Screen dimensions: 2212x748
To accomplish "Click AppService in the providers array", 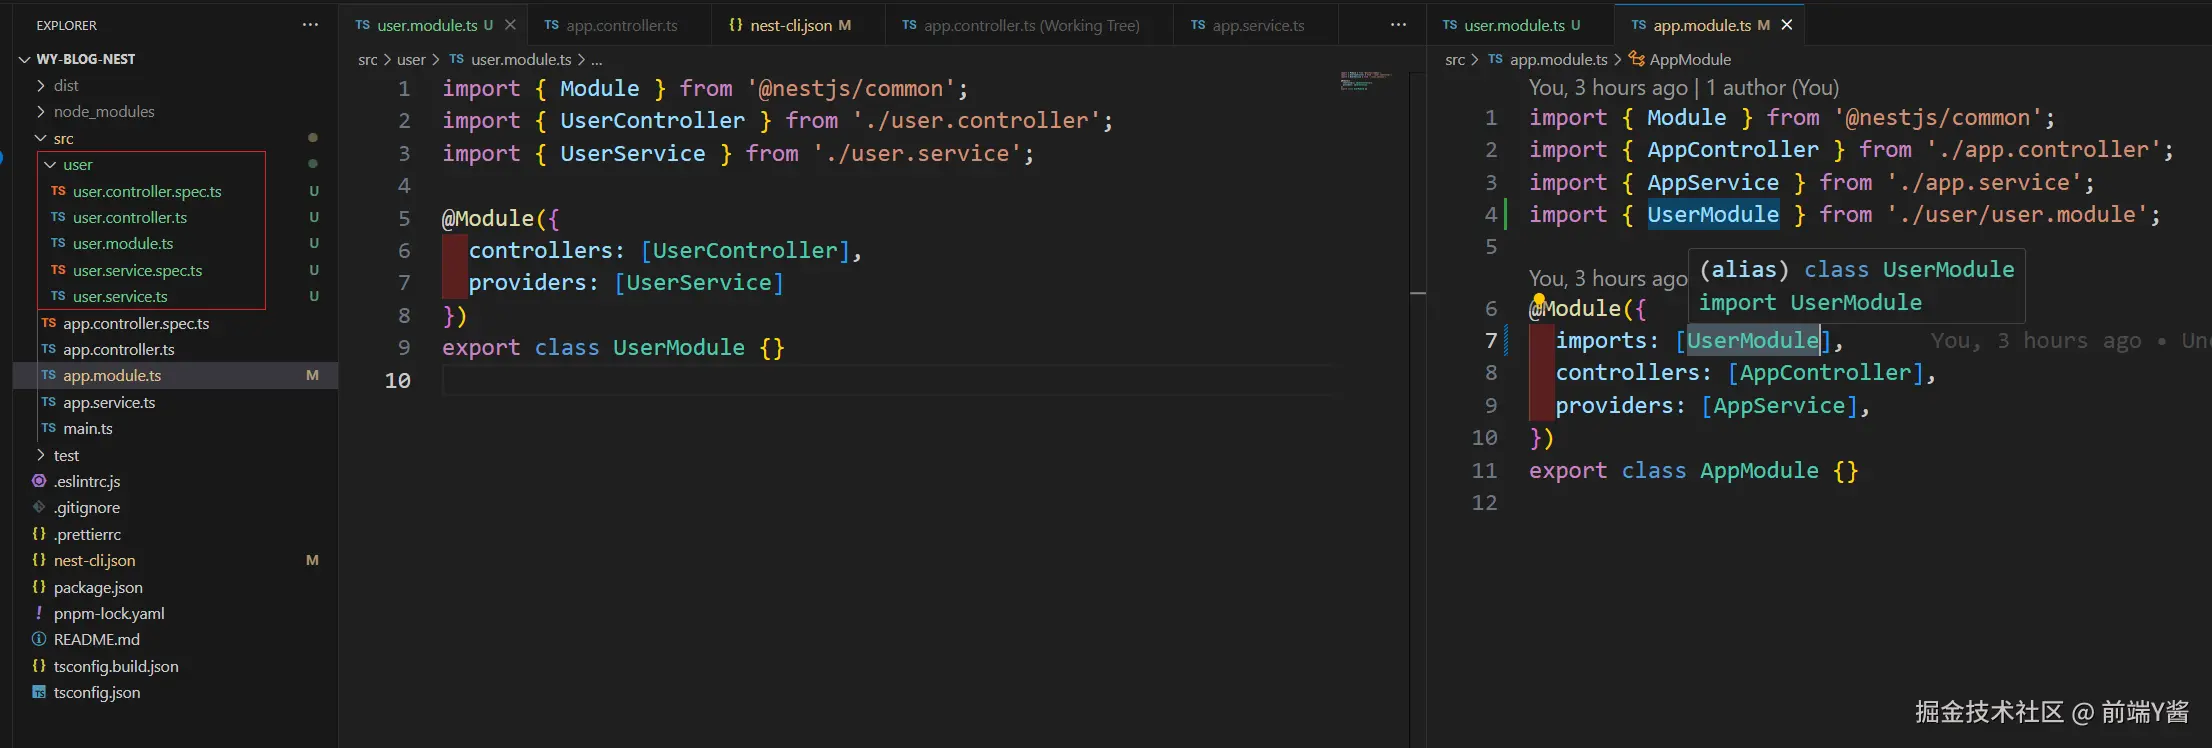I will tap(1779, 406).
